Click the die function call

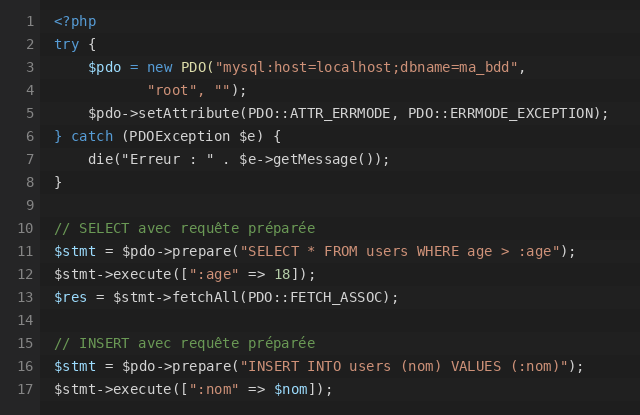pyautogui.click(x=100, y=159)
